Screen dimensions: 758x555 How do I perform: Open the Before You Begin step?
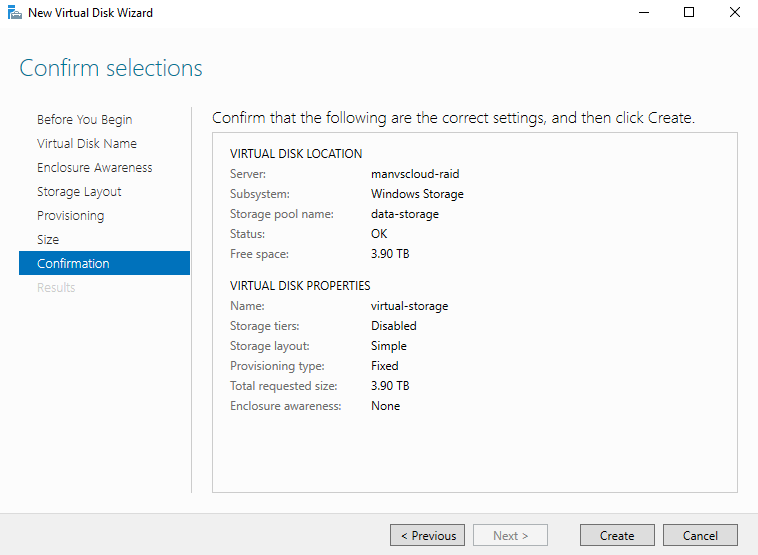point(85,119)
